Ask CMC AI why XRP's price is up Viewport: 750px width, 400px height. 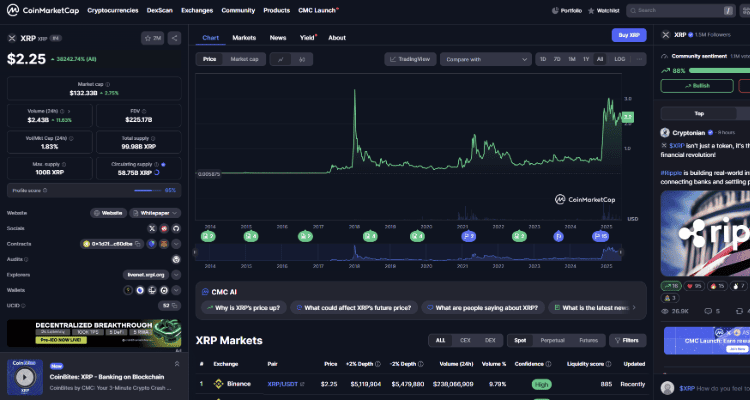click(x=244, y=308)
